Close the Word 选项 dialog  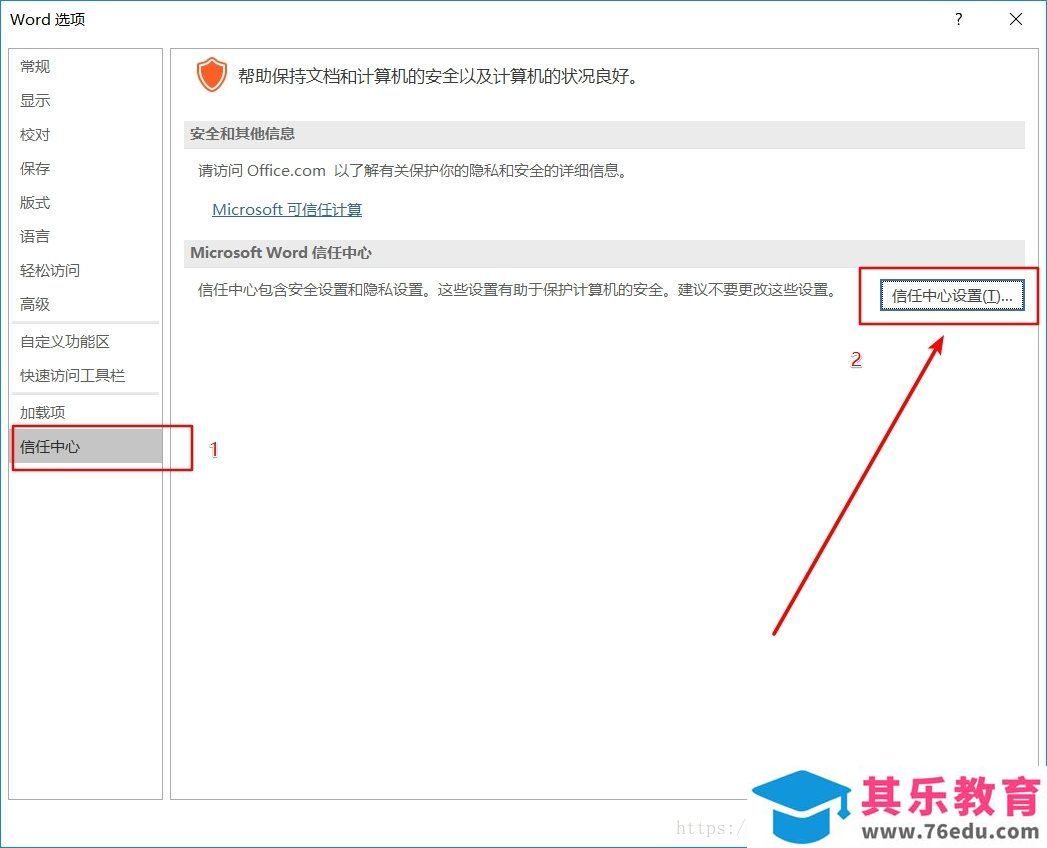(1016, 19)
